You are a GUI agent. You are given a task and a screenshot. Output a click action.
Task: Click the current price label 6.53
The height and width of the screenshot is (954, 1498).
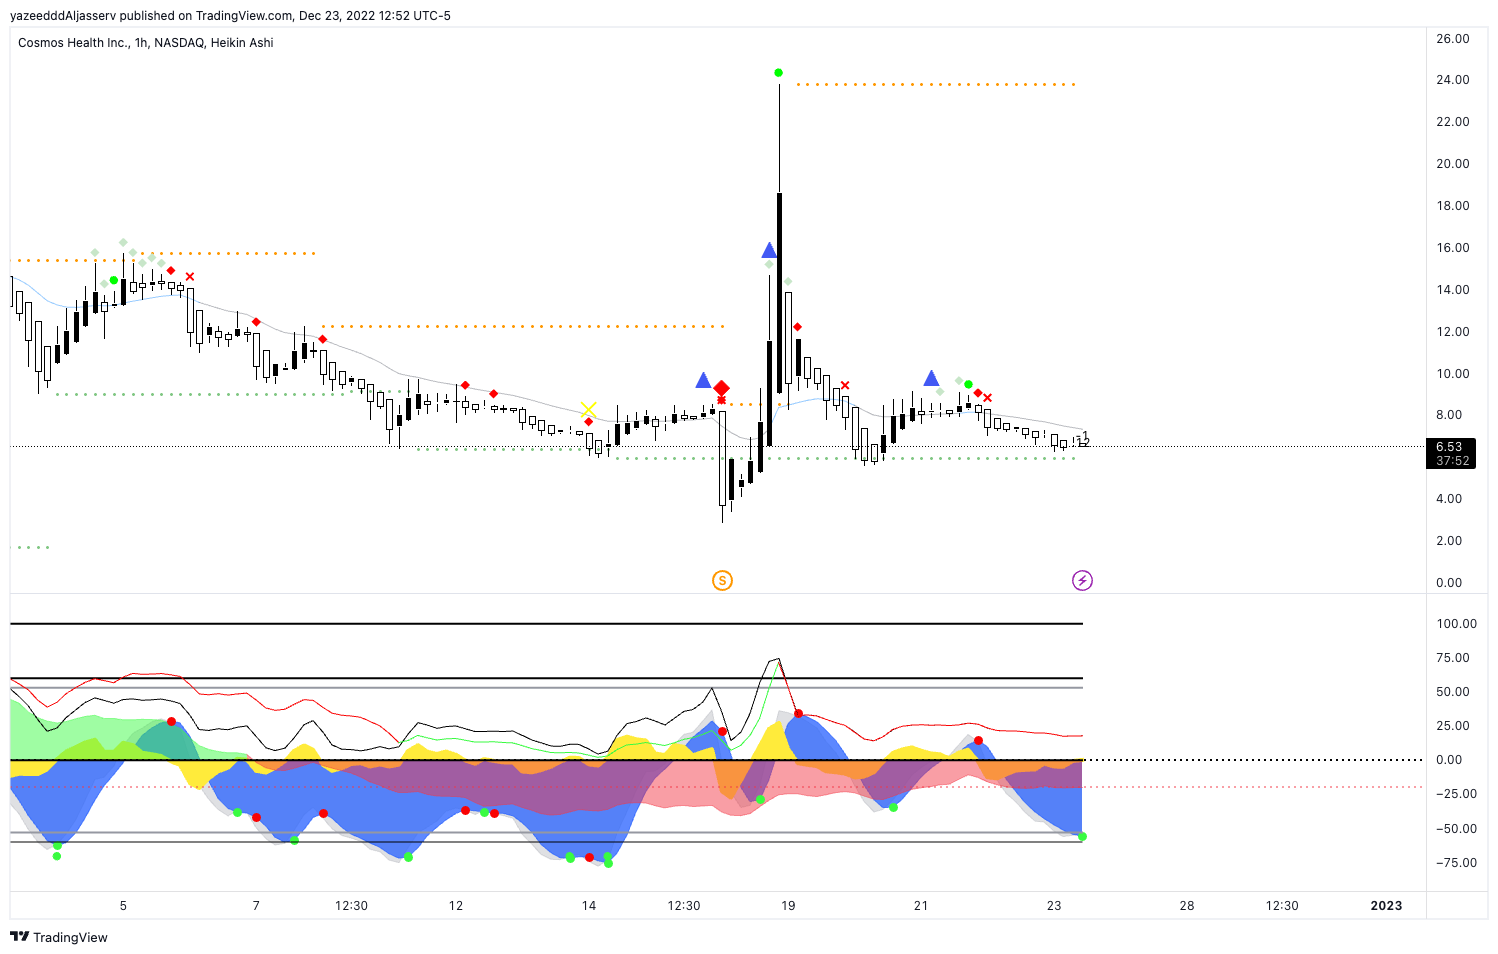1449,447
